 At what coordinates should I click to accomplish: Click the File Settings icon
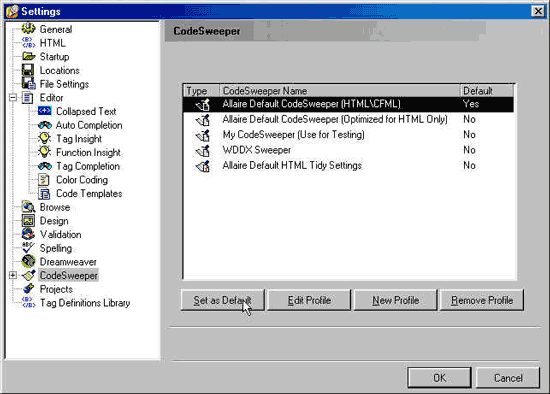[28, 84]
